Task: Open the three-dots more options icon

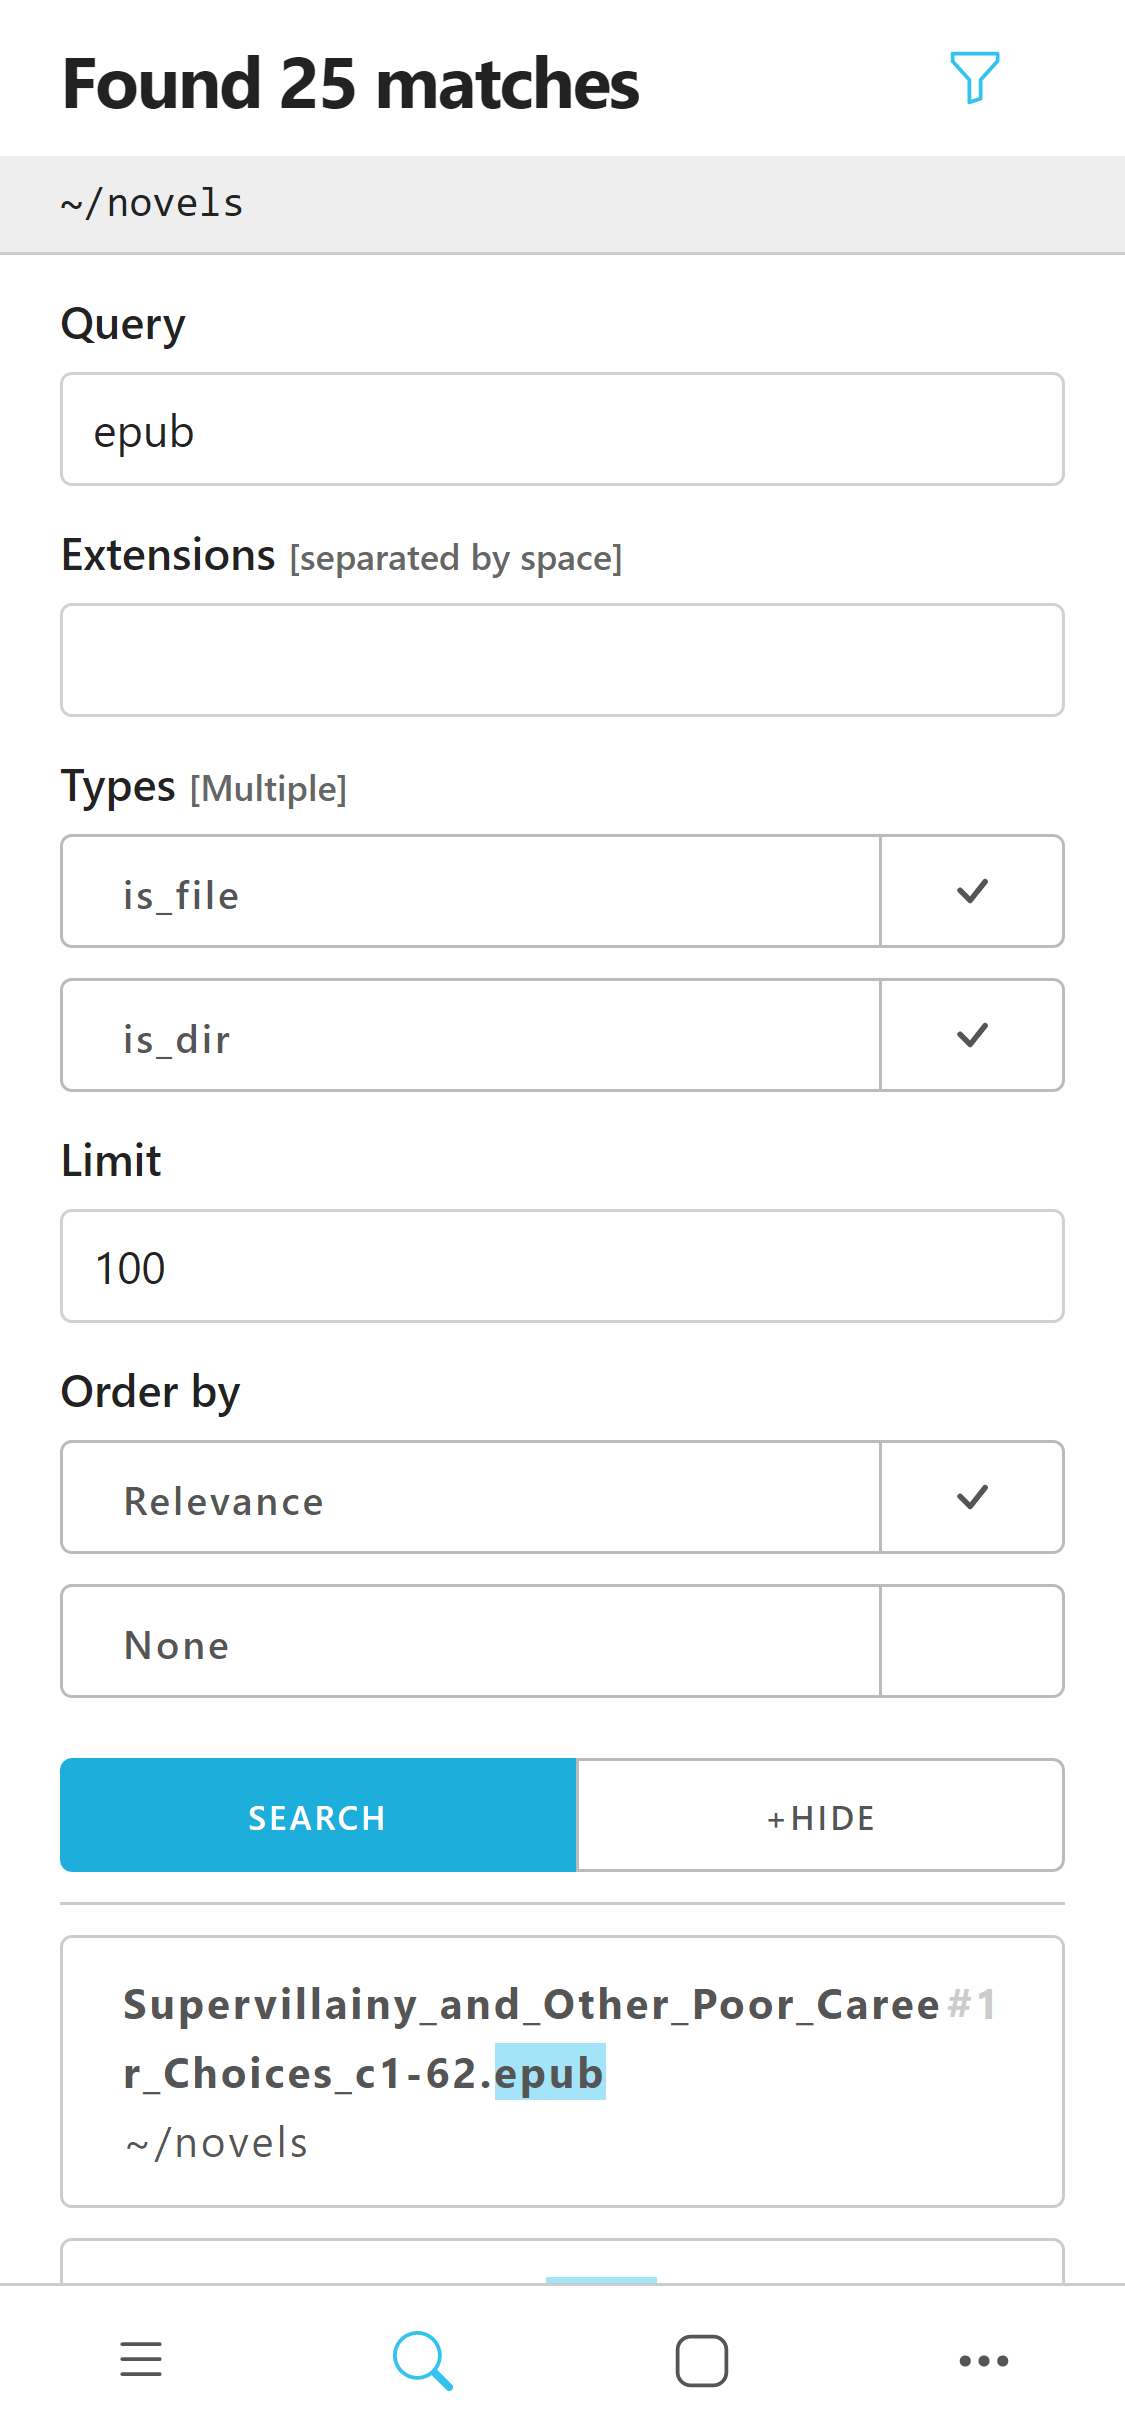Action: pyautogui.click(x=983, y=2360)
